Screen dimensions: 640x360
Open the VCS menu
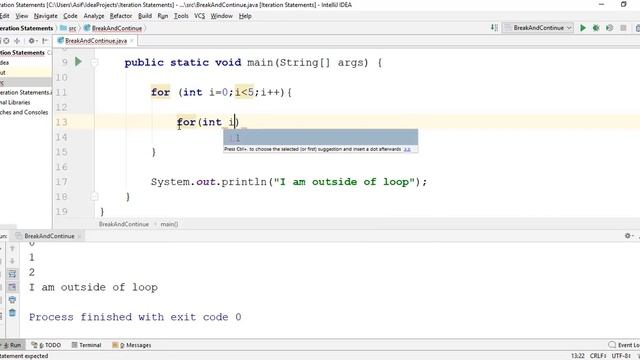coord(200,16)
